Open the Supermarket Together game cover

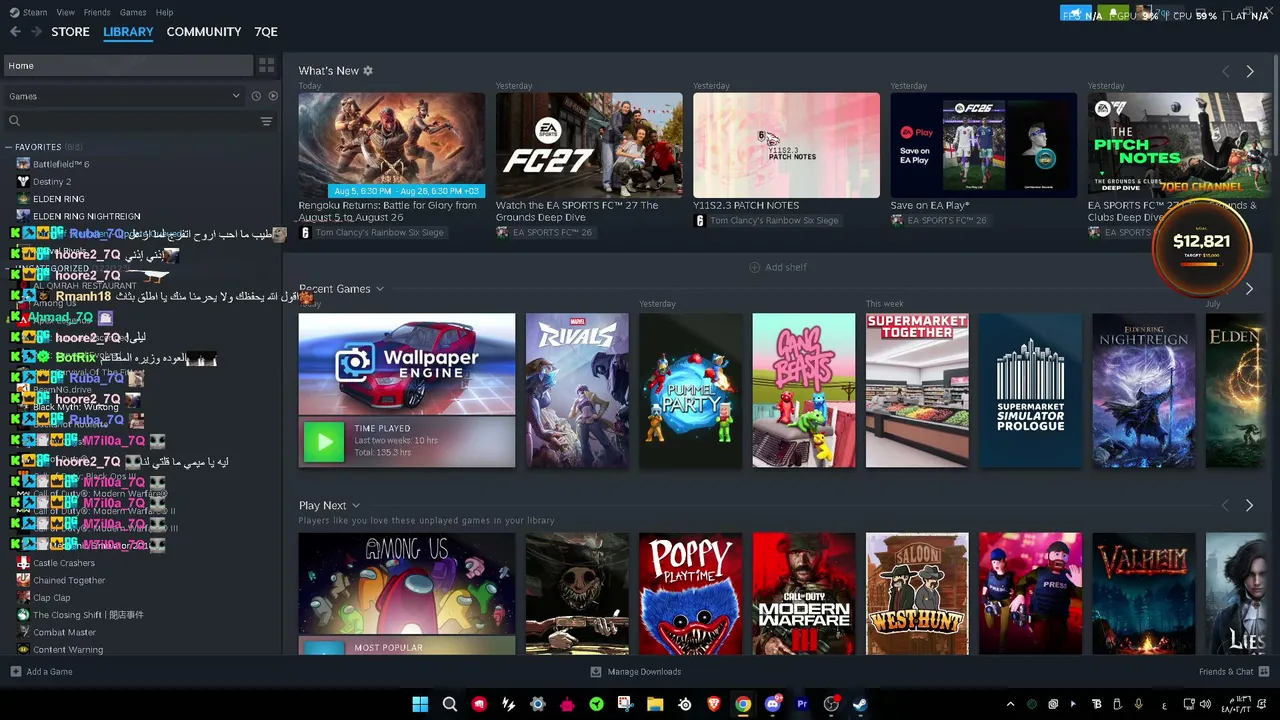[x=917, y=390]
